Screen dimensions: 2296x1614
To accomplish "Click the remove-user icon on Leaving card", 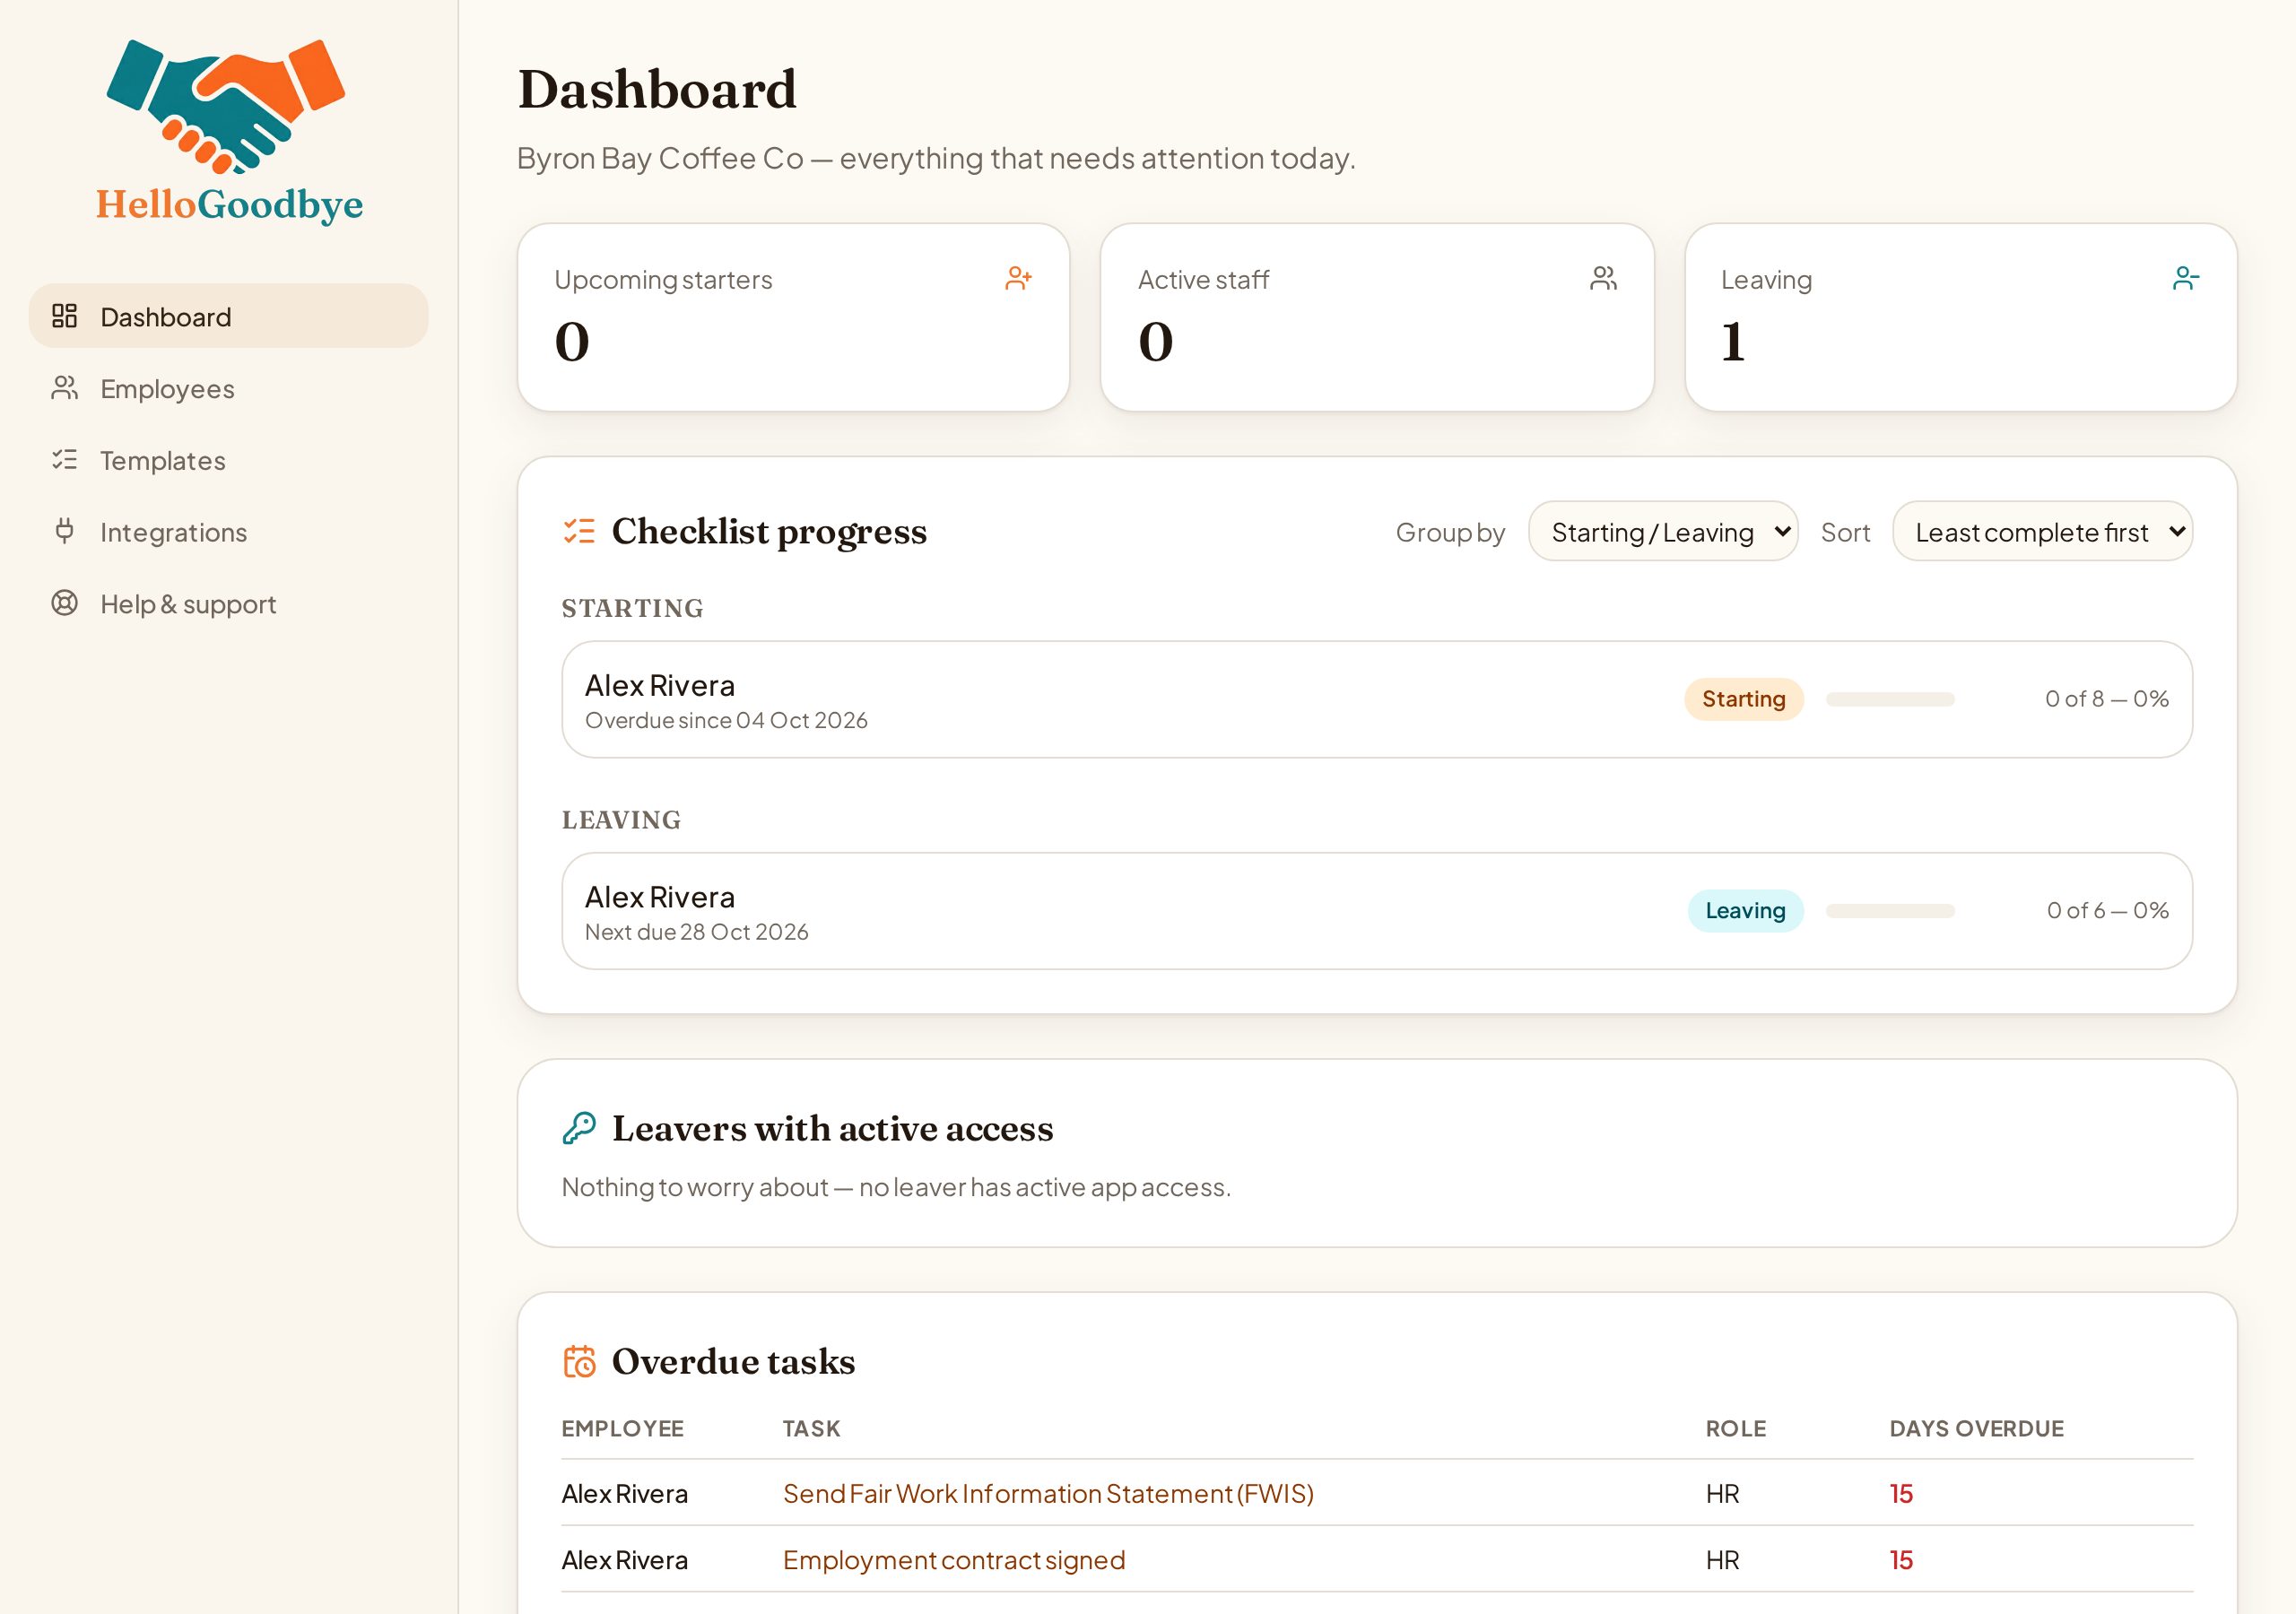I will tap(2186, 278).
